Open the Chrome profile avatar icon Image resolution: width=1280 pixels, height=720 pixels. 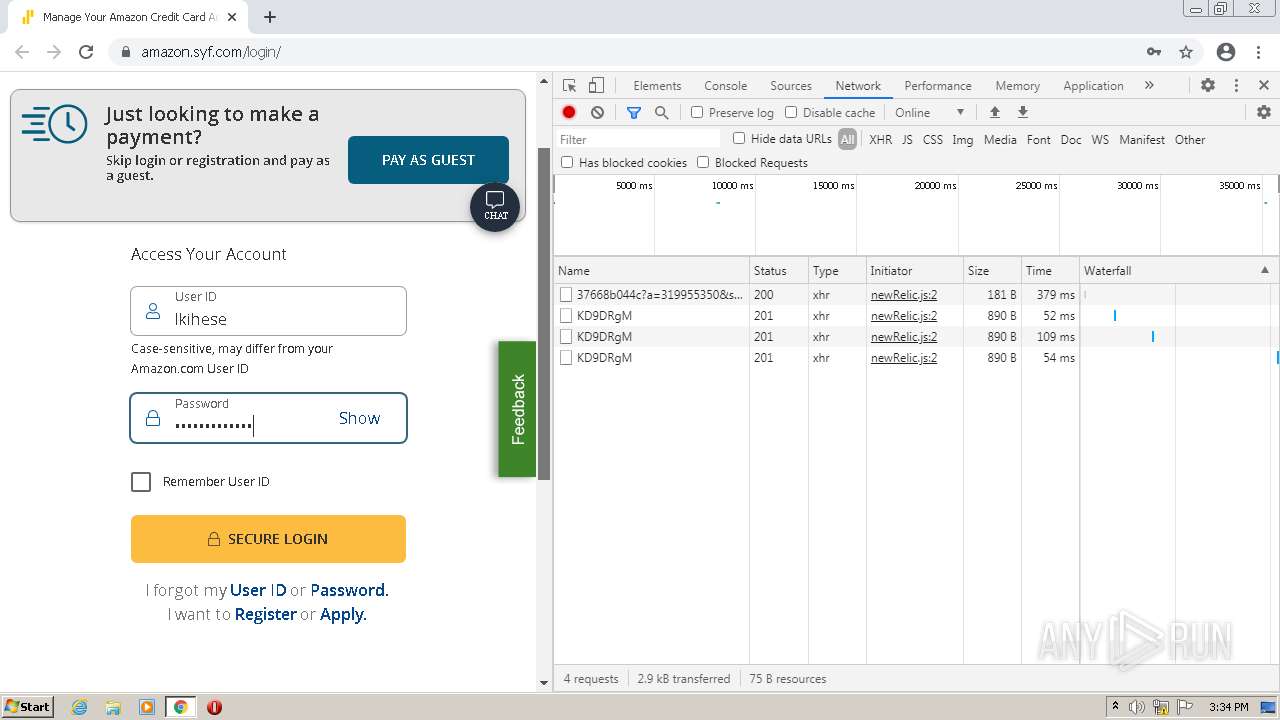(x=1226, y=52)
